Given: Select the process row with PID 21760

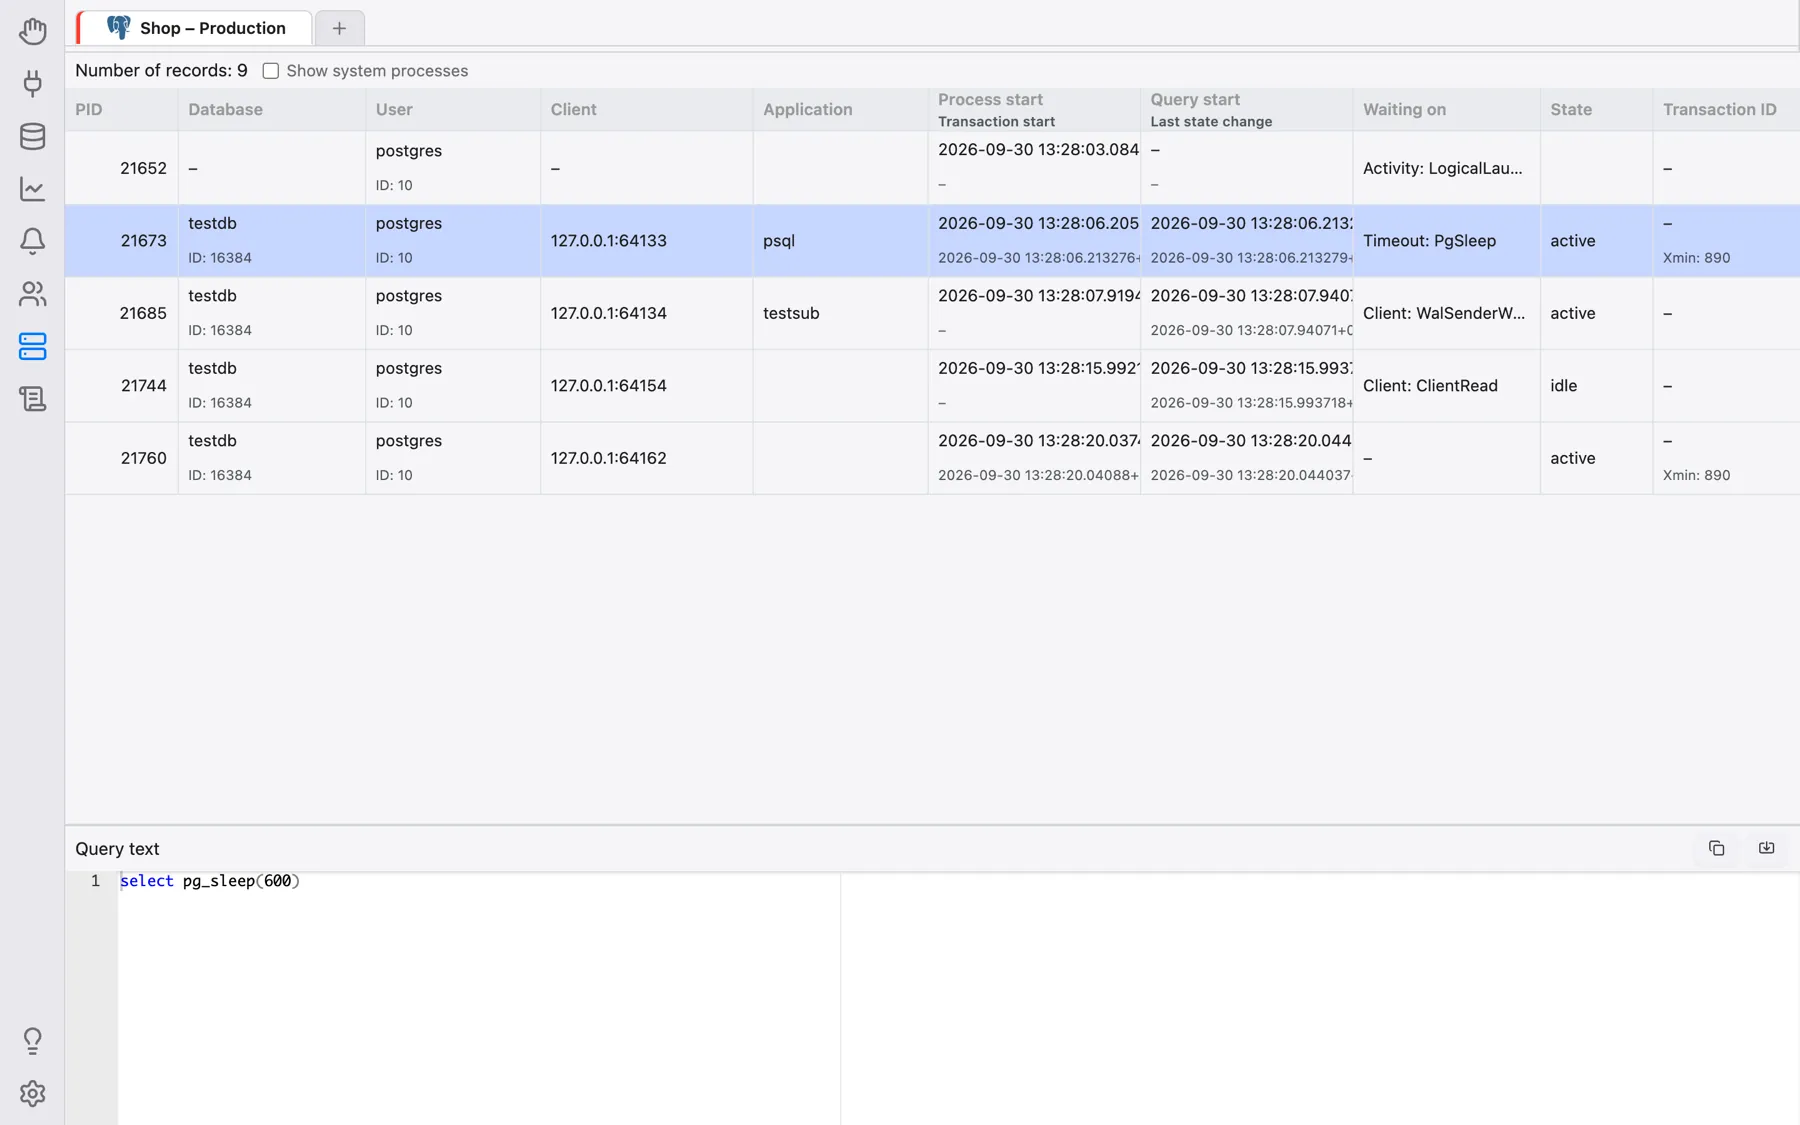Looking at the screenshot, I should 932,458.
